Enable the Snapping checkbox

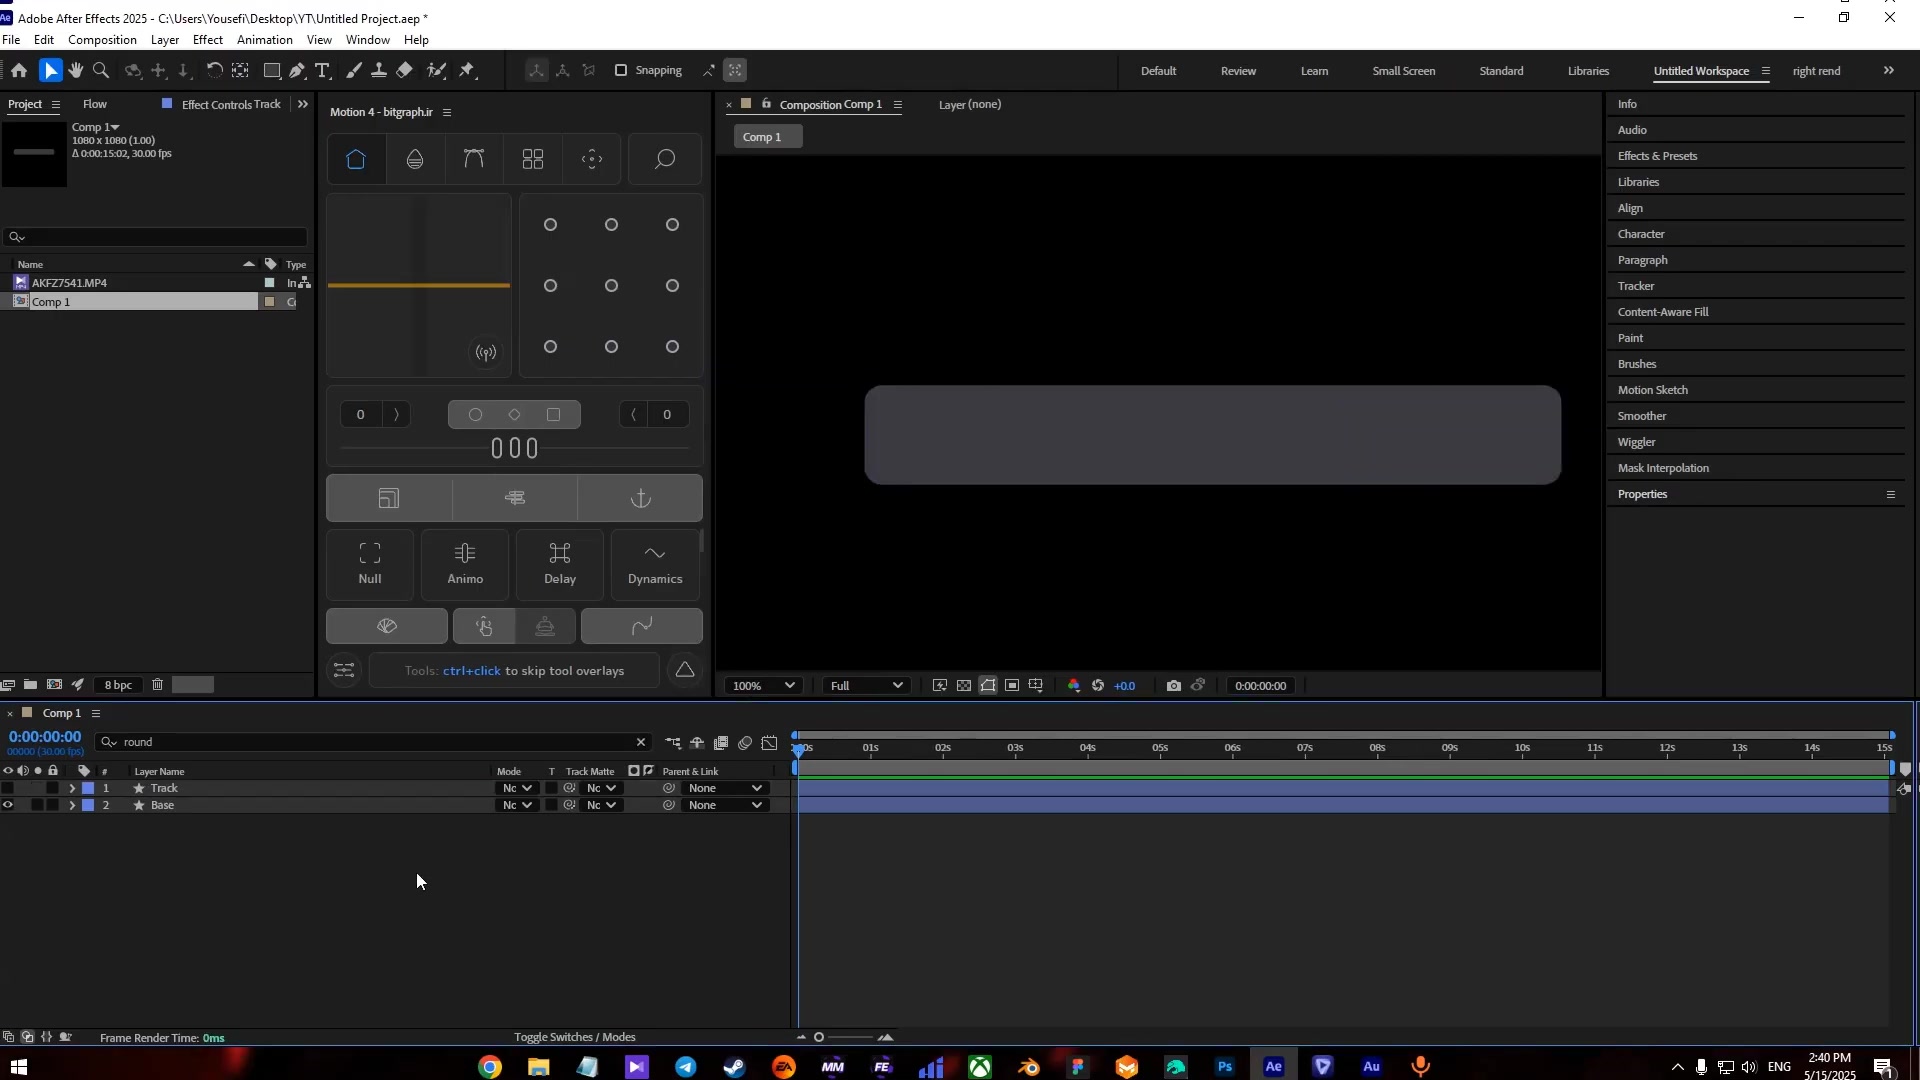[621, 71]
